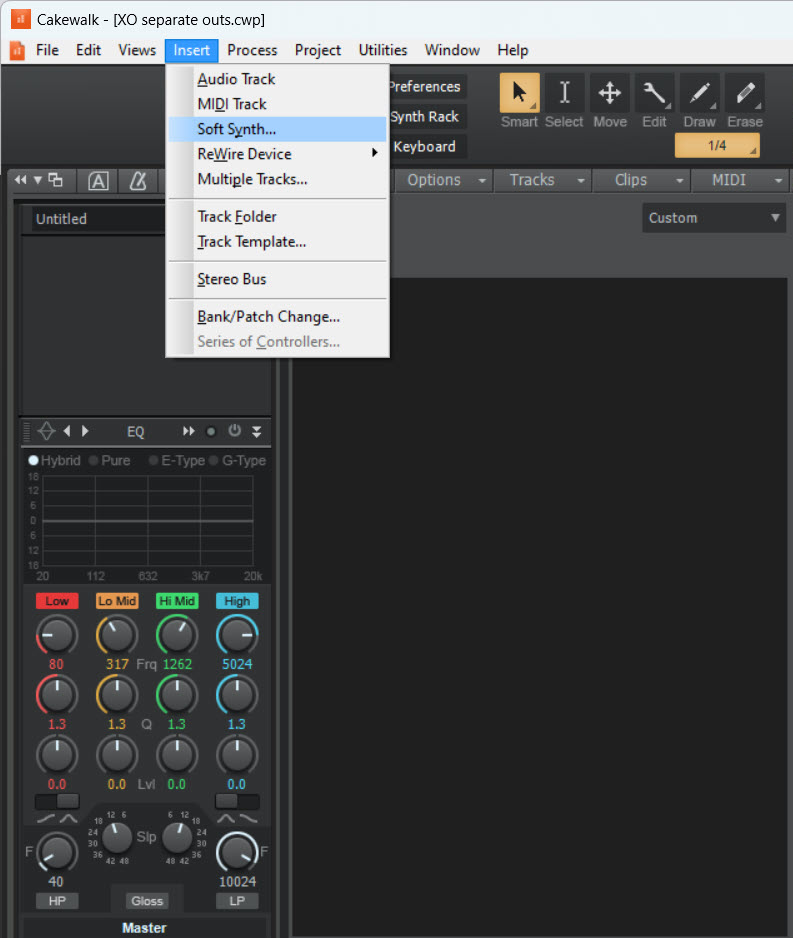The height and width of the screenshot is (938, 793).
Task: Toggle the High band
Action: [x=237, y=601]
